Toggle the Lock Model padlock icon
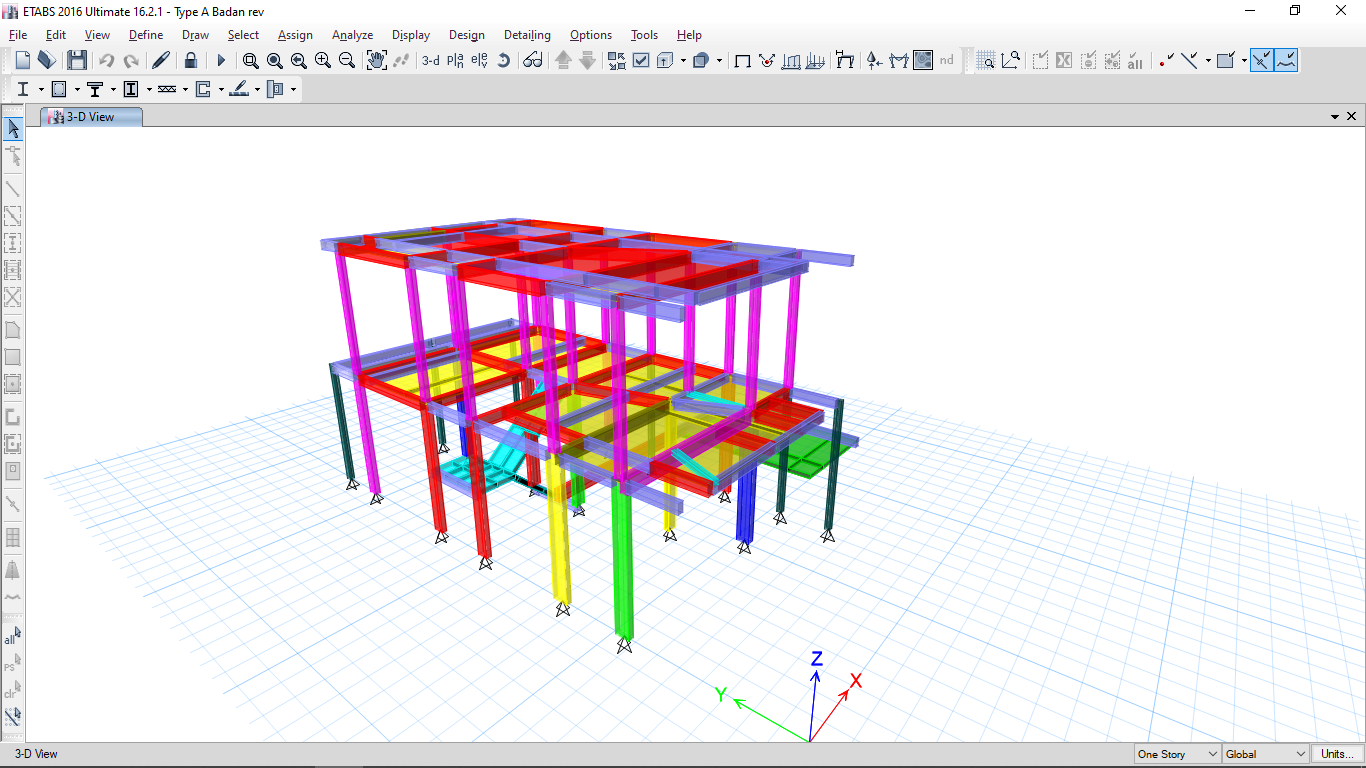The width and height of the screenshot is (1366, 768). [191, 60]
